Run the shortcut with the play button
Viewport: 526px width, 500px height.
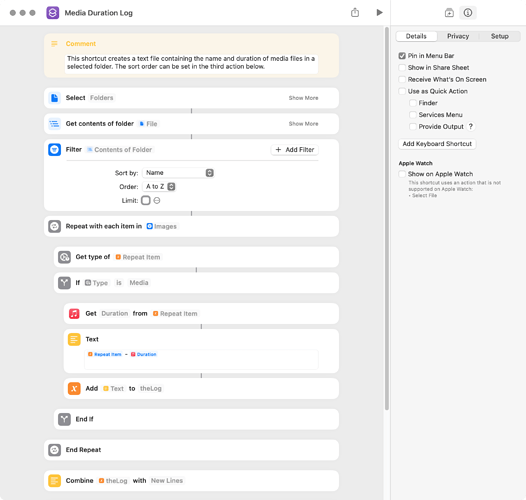[x=379, y=13]
